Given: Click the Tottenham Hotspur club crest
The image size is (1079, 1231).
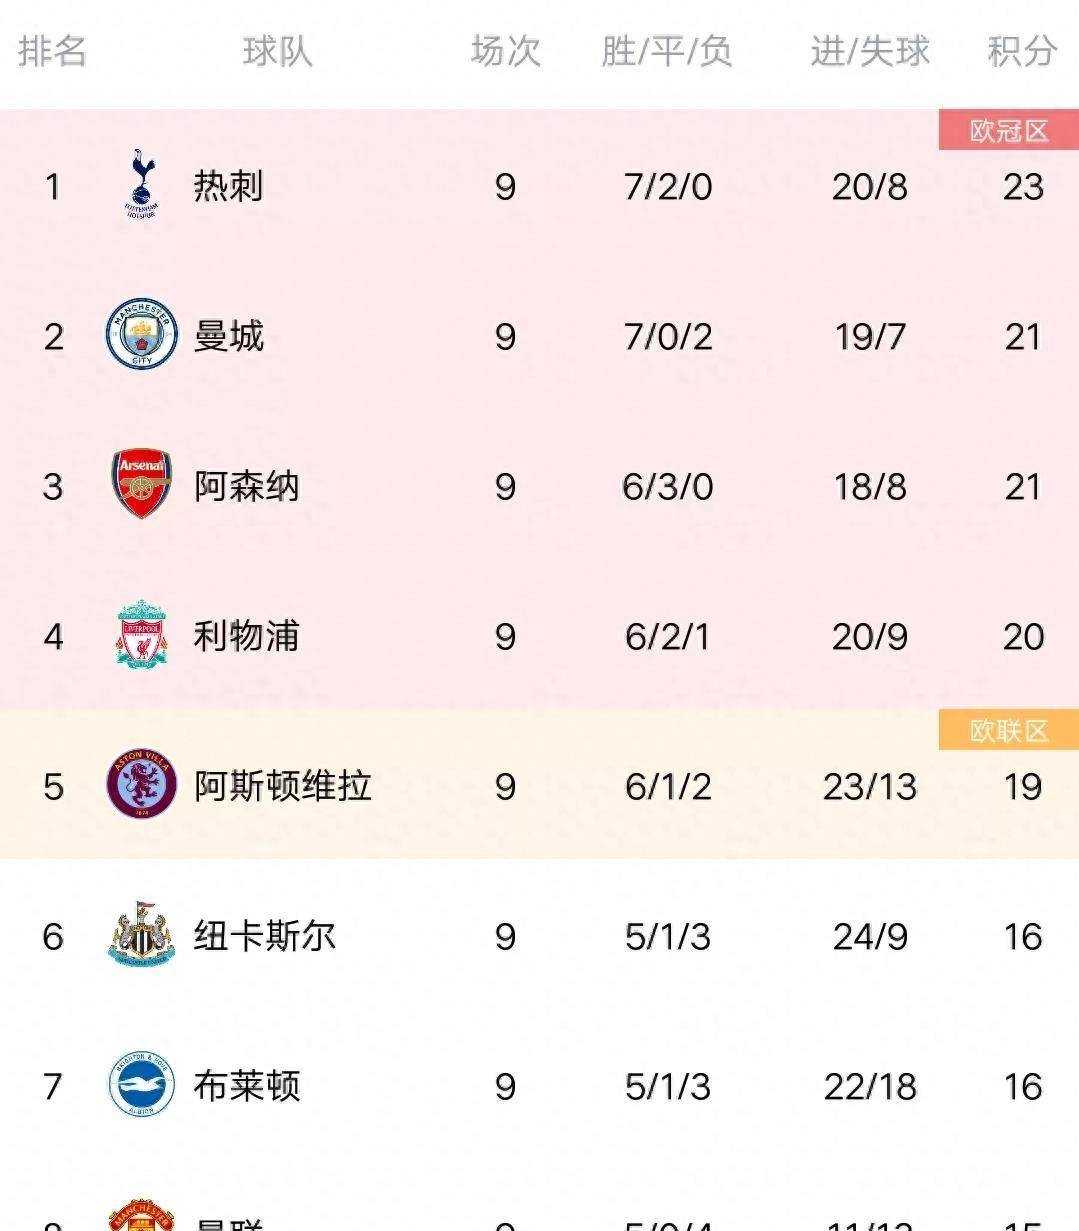Looking at the screenshot, I should (141, 184).
